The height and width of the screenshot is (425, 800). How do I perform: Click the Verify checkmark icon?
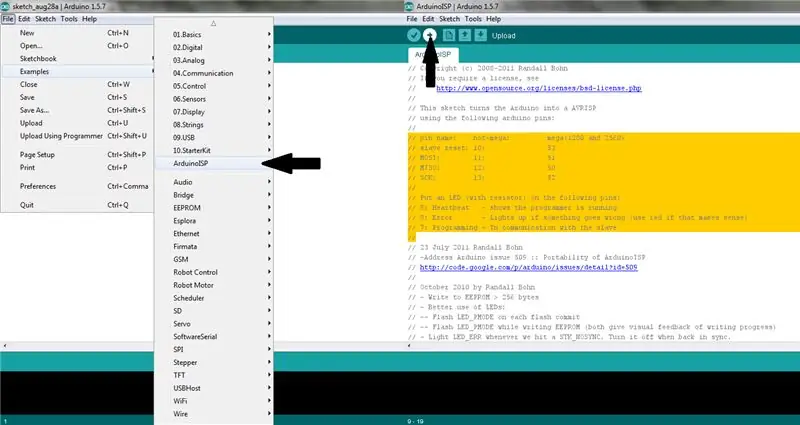tap(414, 35)
